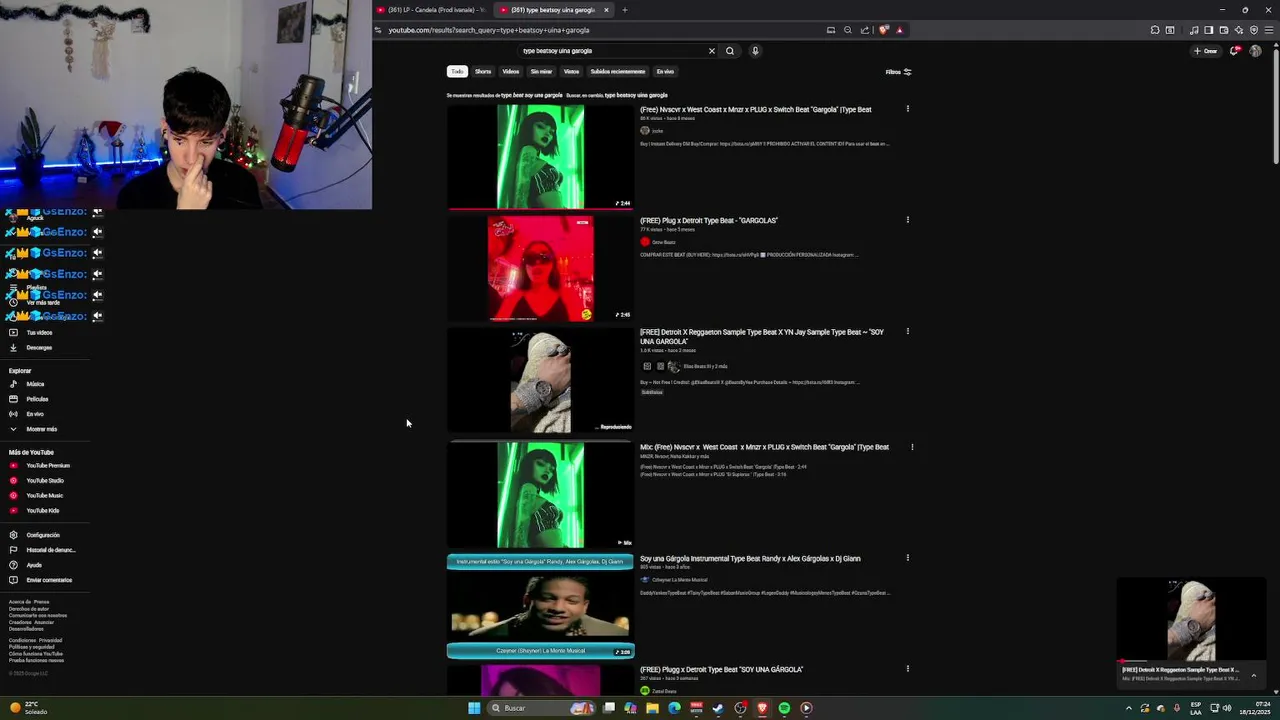Screen dimensions: 1280x720
Task: Open the browser hamburger main menu
Action: pos(1269,30)
